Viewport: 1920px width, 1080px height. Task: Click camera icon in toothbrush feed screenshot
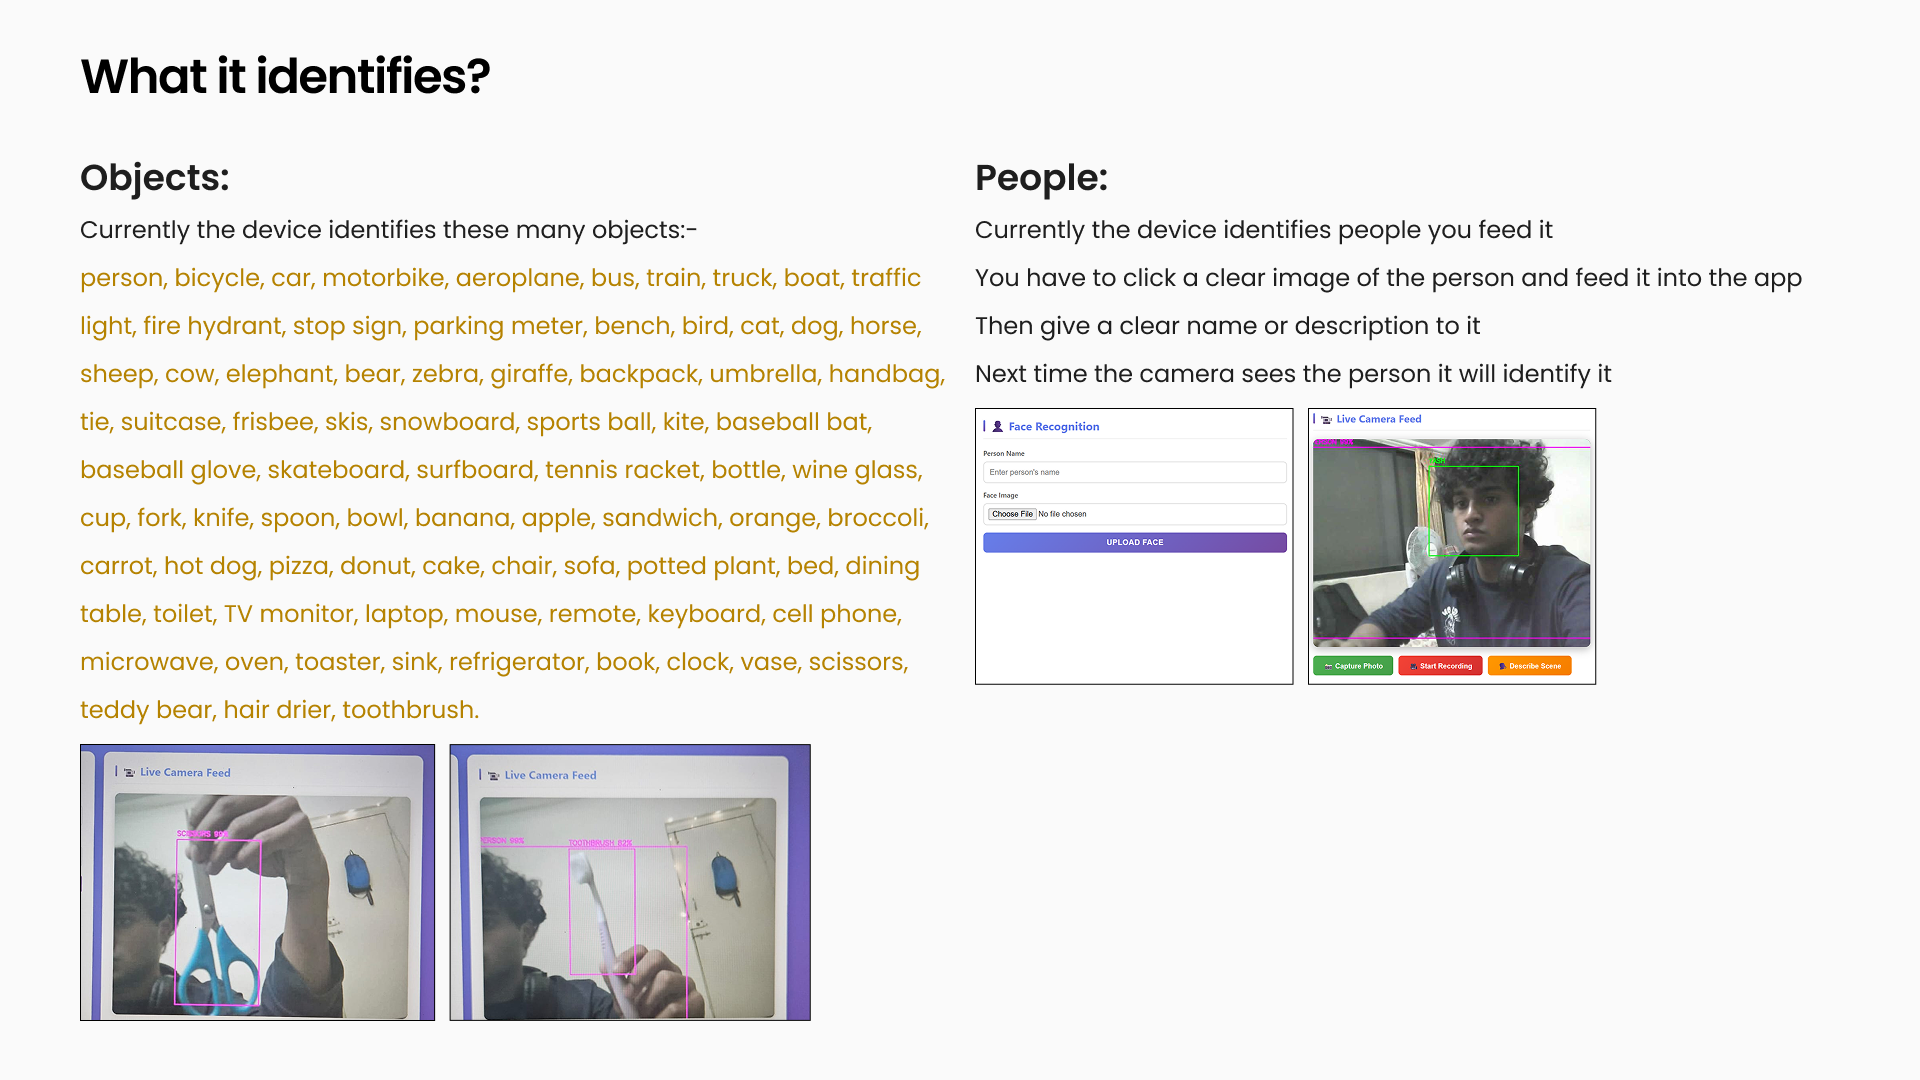tap(493, 776)
